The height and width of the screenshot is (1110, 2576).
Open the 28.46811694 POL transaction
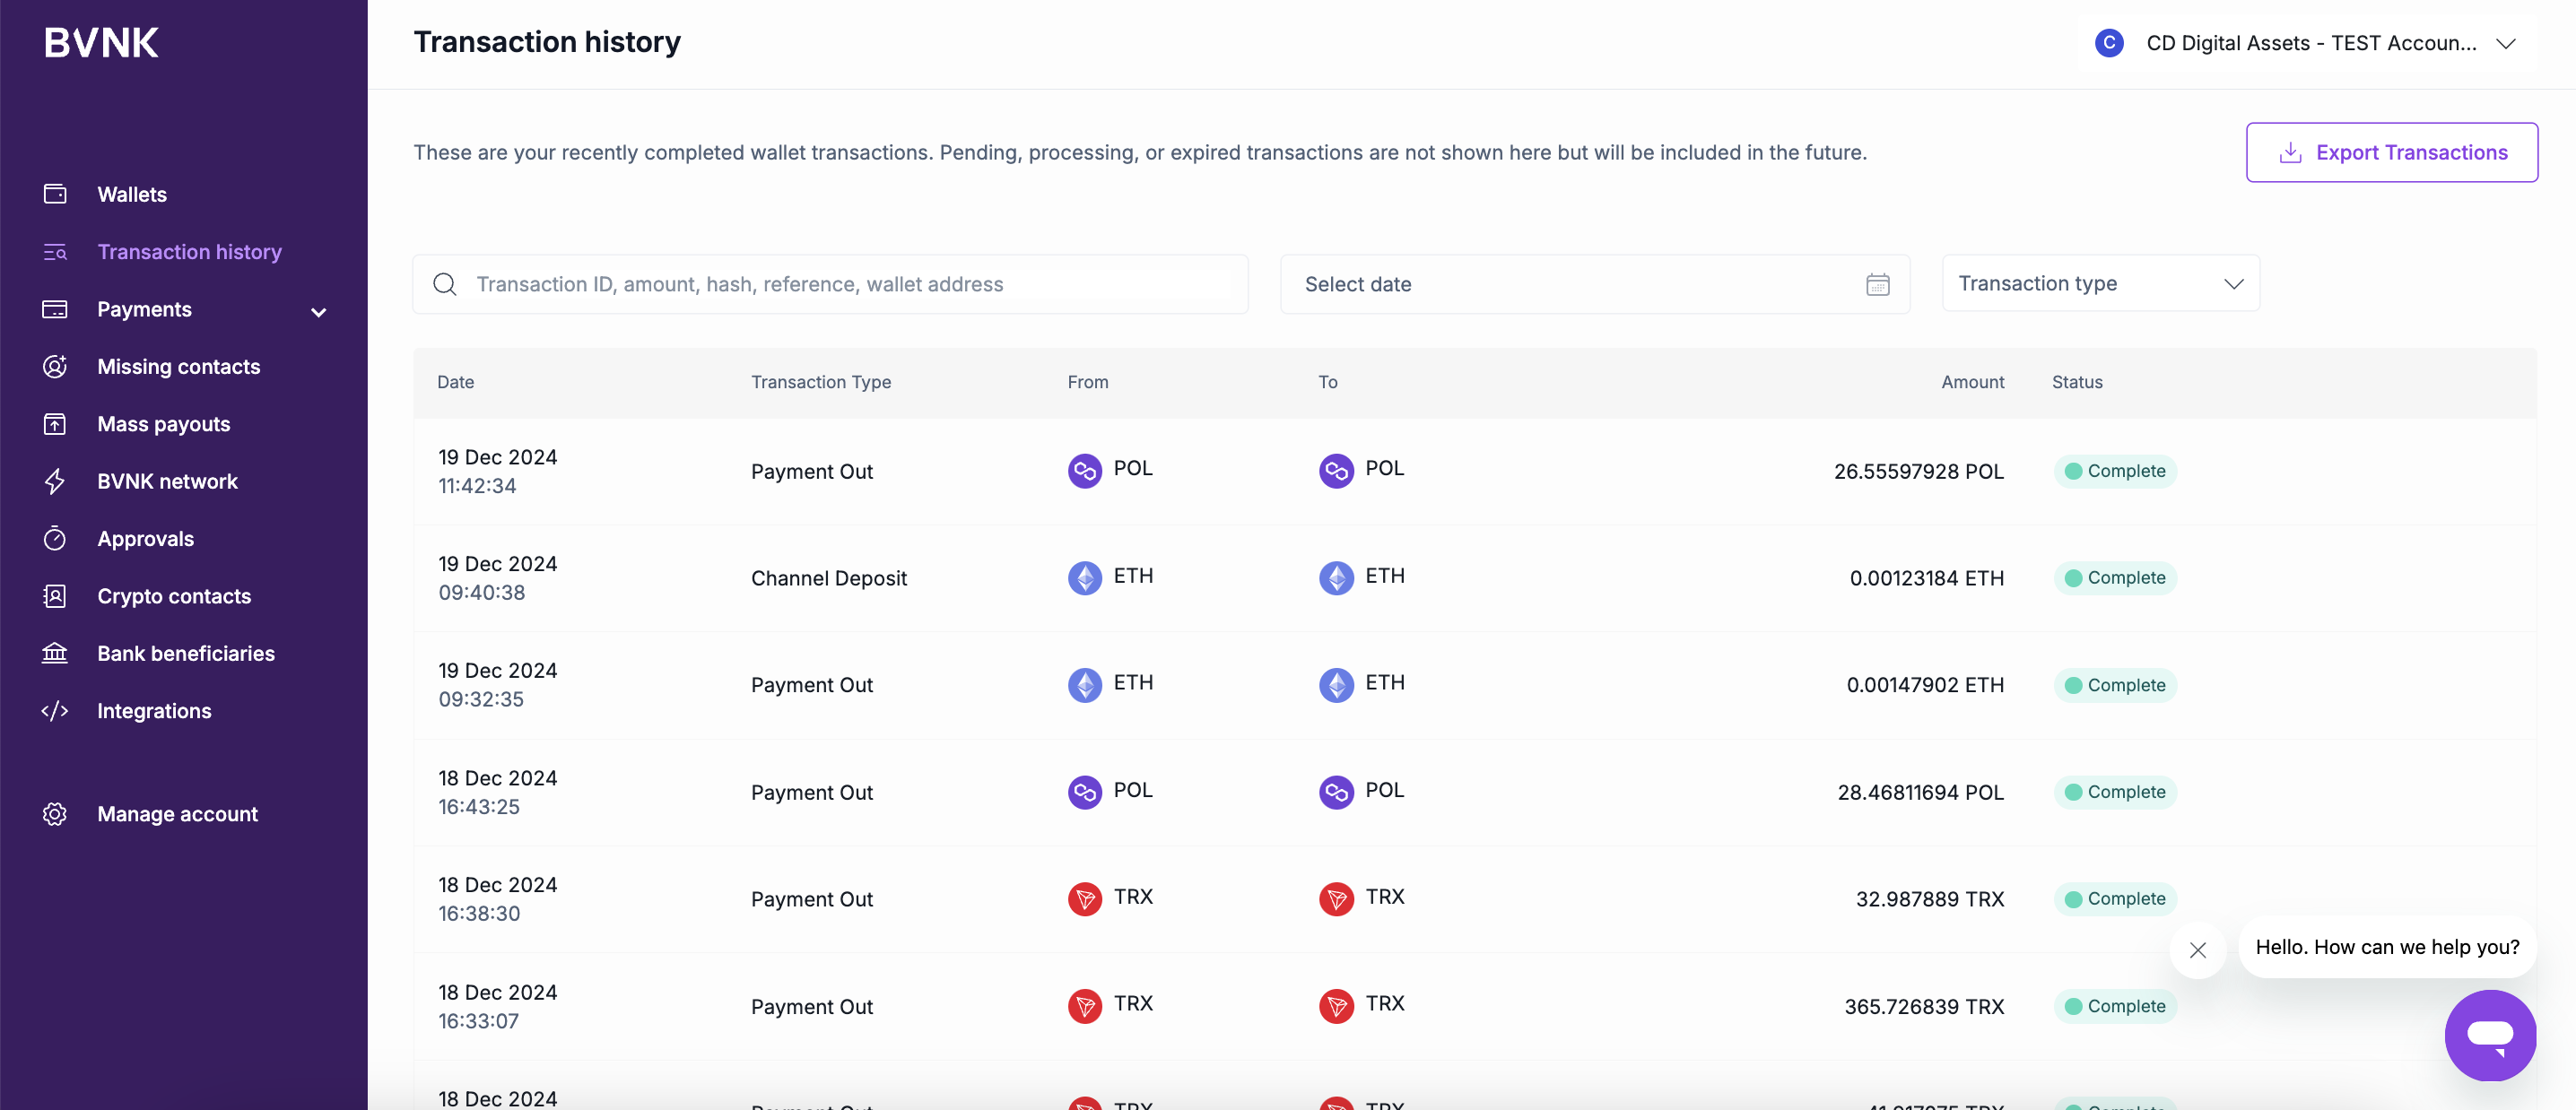coord(1920,792)
